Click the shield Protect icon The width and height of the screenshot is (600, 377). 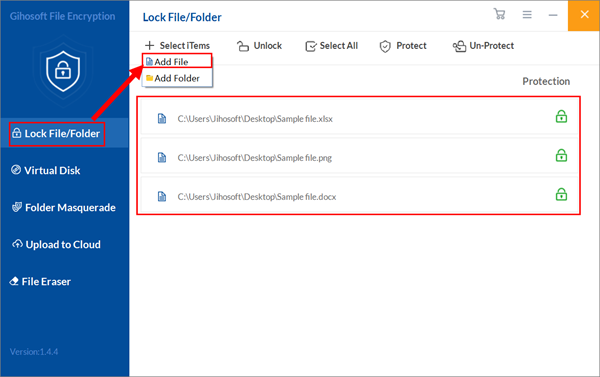(x=385, y=46)
